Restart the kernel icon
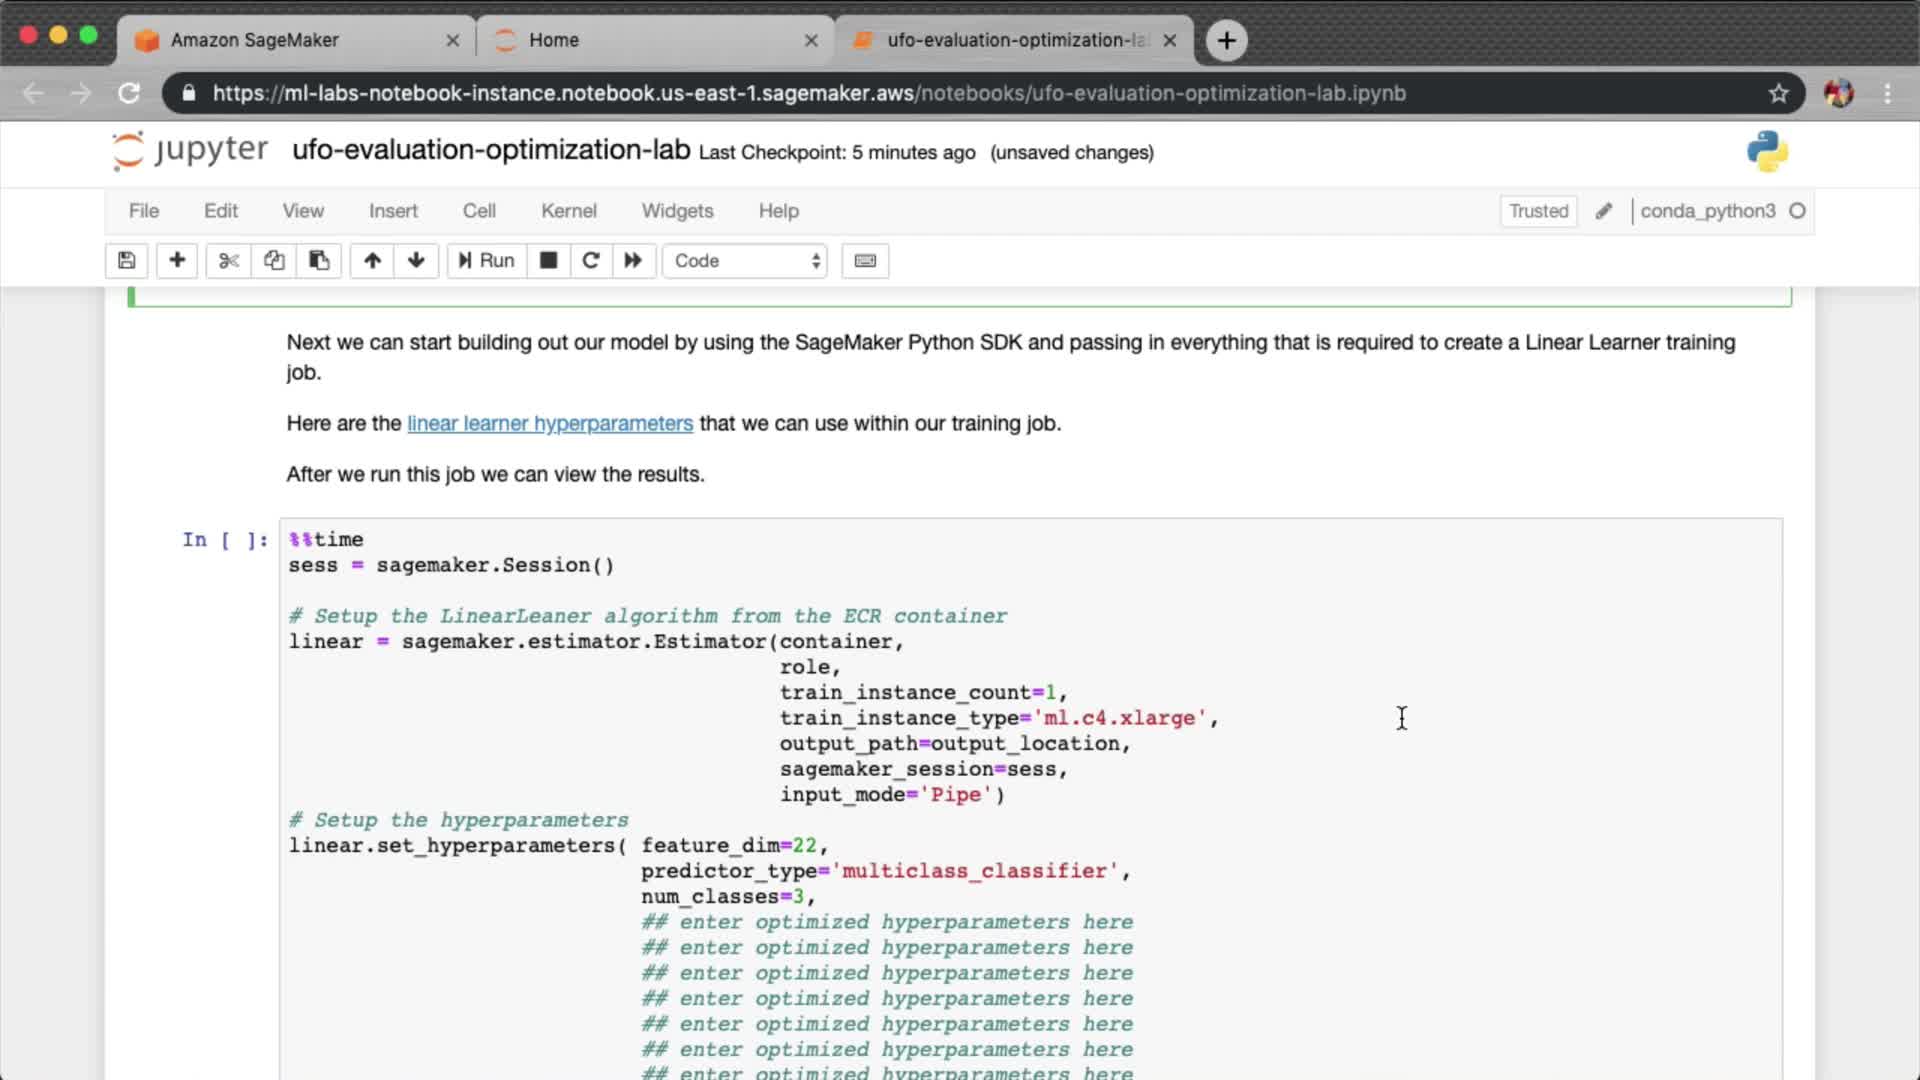1920x1080 pixels. (x=591, y=261)
